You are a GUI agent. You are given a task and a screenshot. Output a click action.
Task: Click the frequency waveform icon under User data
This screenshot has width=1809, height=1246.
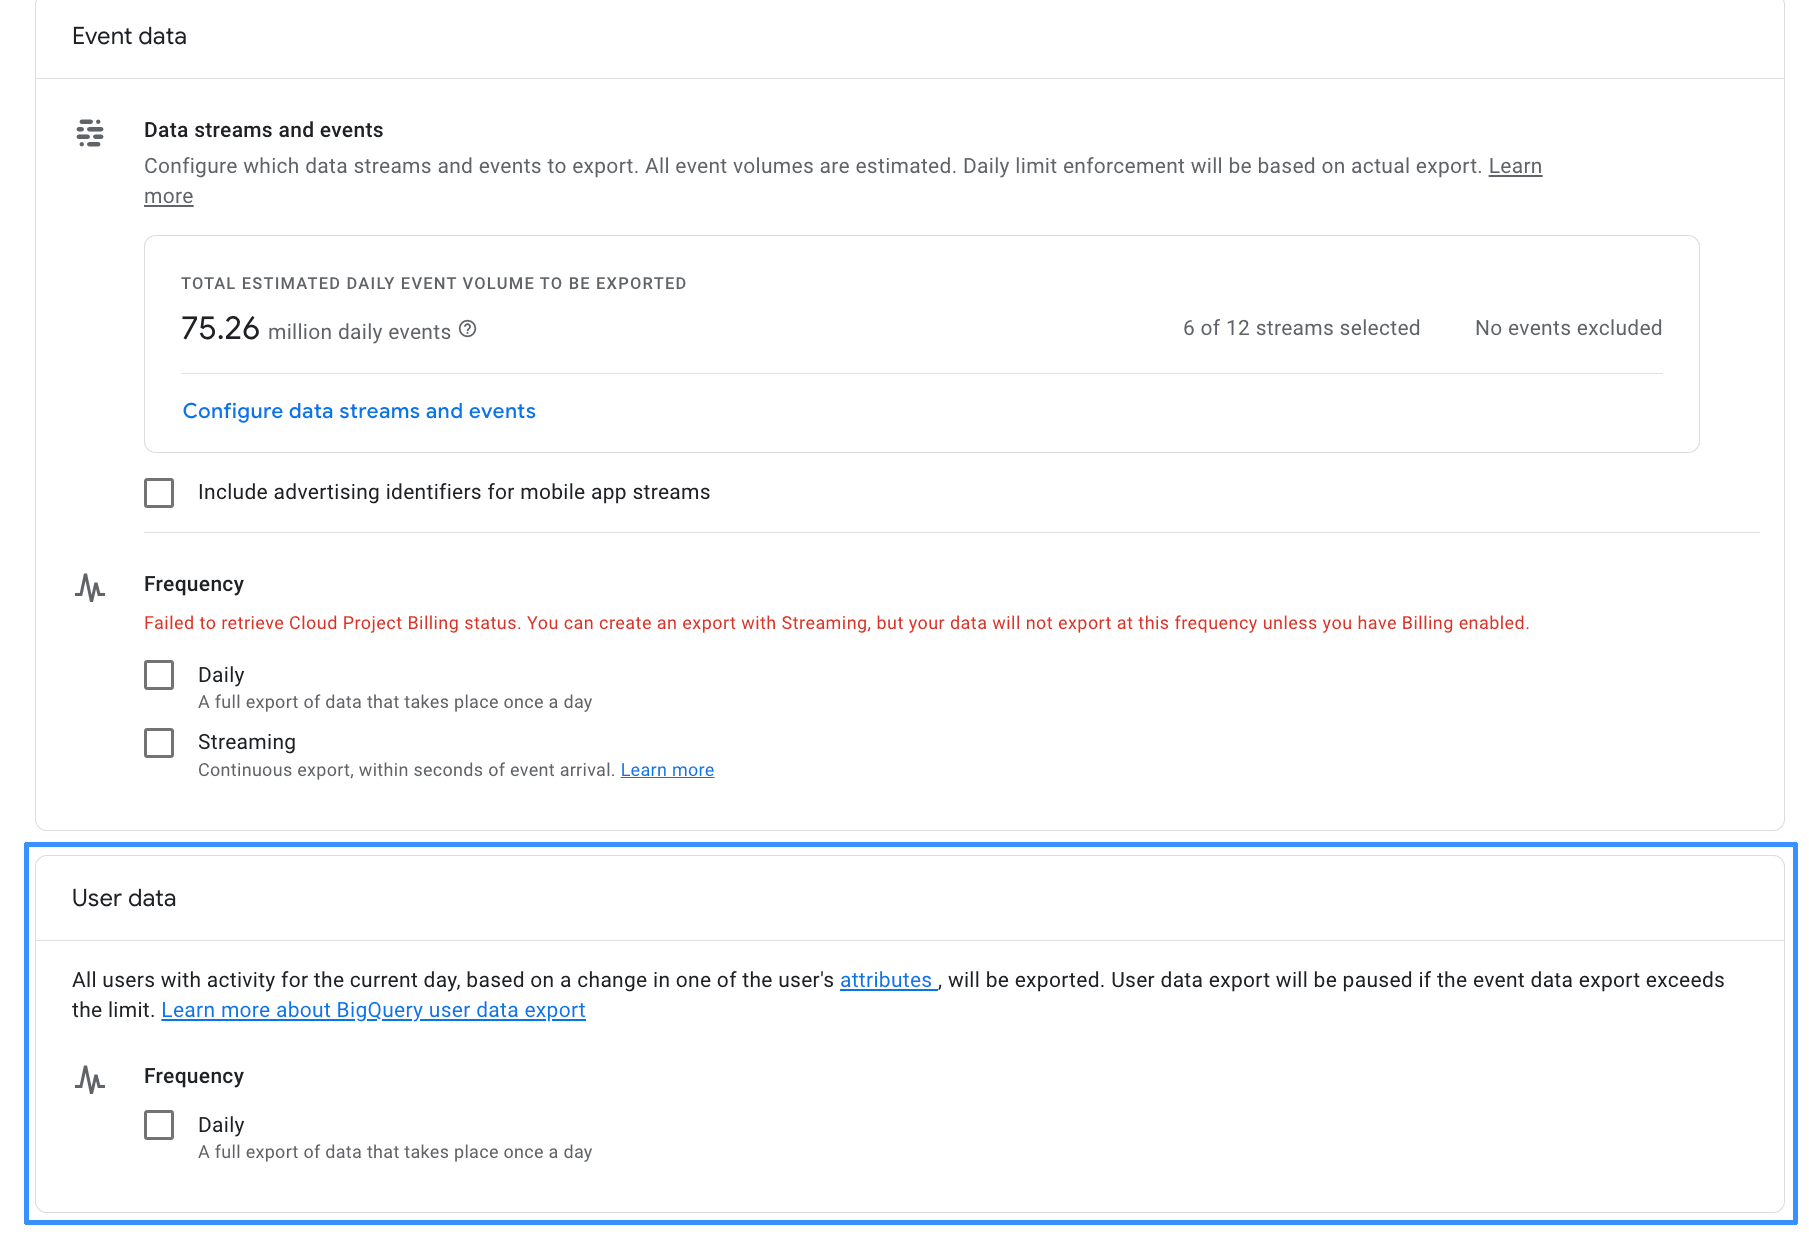[x=89, y=1080]
